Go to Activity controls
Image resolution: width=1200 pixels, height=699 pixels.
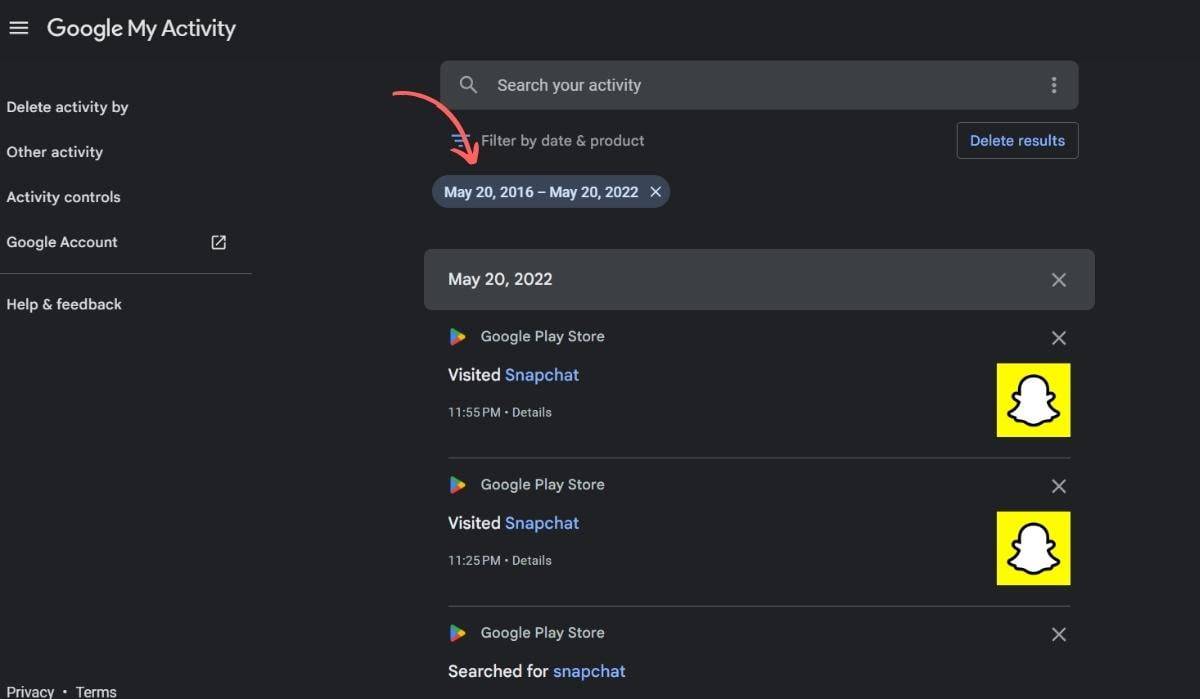[x=63, y=197]
